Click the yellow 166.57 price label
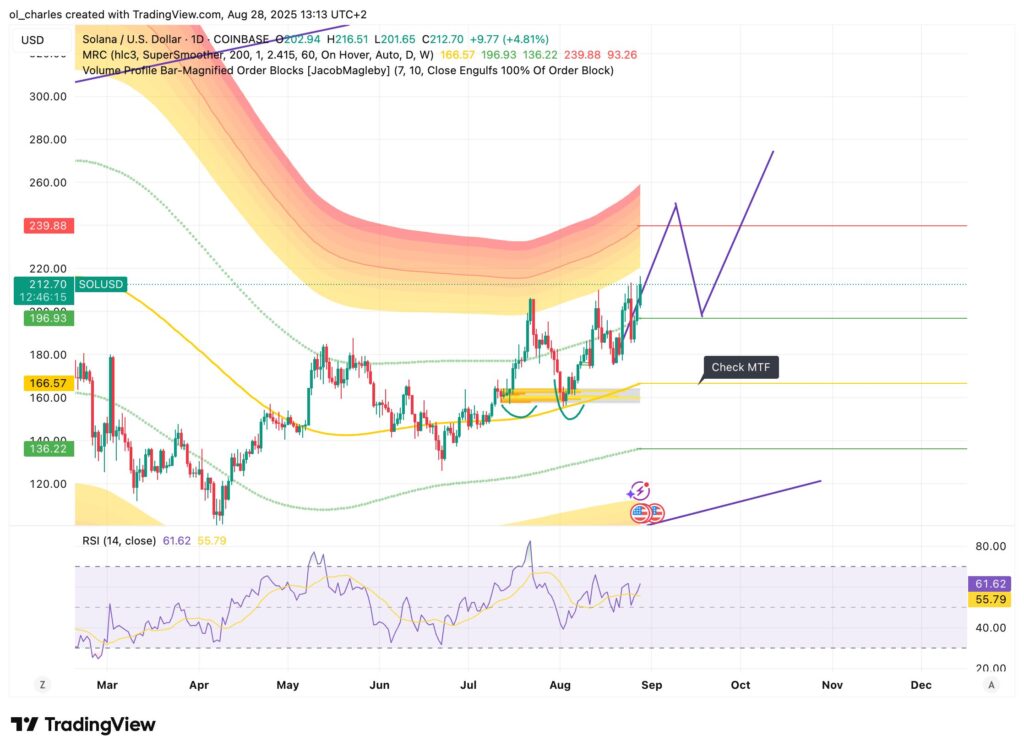Image resolution: width=1024 pixels, height=752 pixels. (x=46, y=383)
